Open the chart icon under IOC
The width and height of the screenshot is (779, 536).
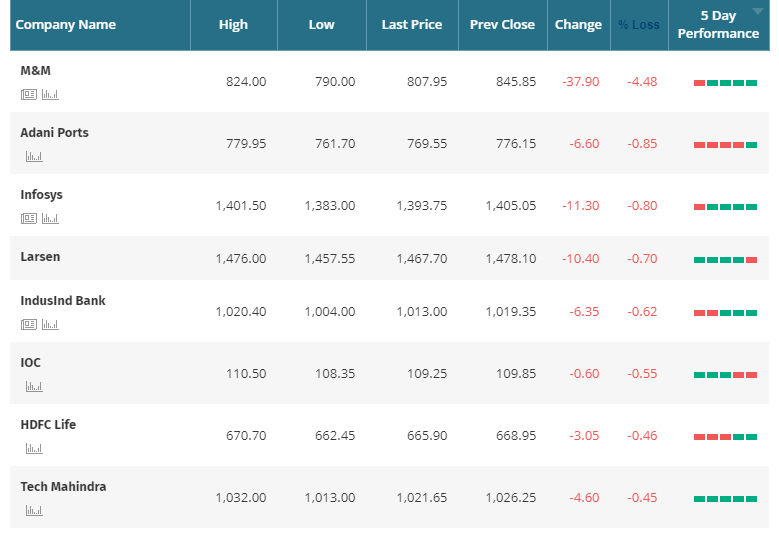[x=34, y=386]
